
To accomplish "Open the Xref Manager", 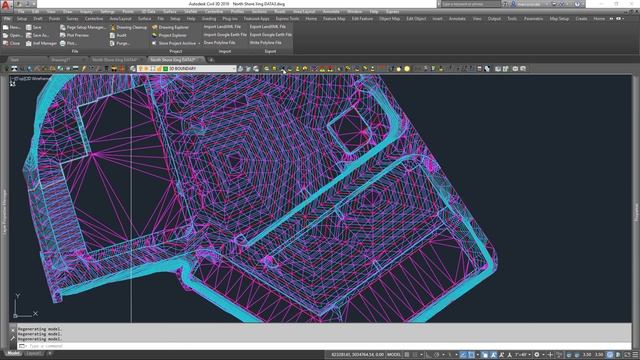I will (x=41, y=43).
